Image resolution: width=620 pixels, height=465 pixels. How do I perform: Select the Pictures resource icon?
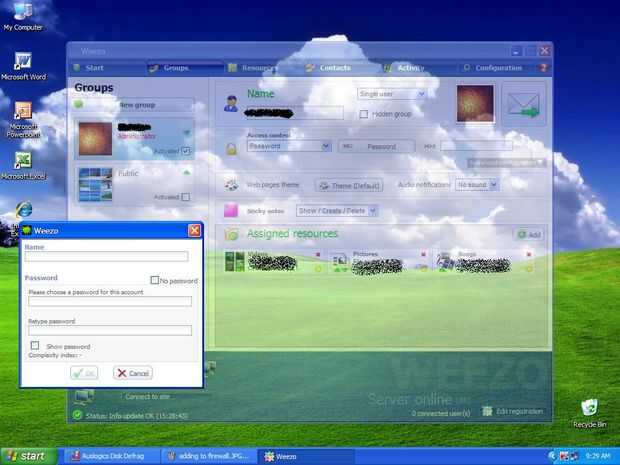339,261
